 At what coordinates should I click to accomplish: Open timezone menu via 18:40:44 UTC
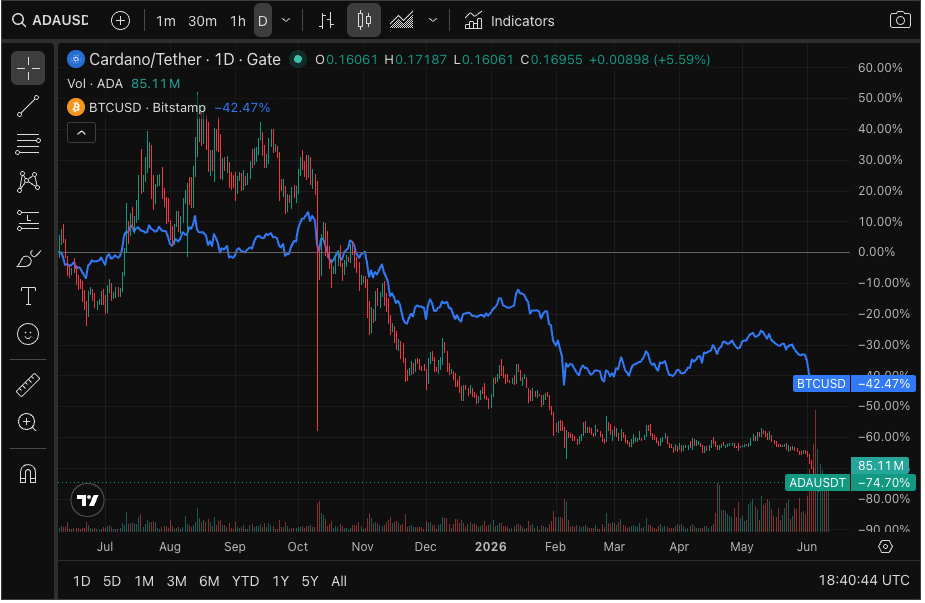[x=864, y=581]
